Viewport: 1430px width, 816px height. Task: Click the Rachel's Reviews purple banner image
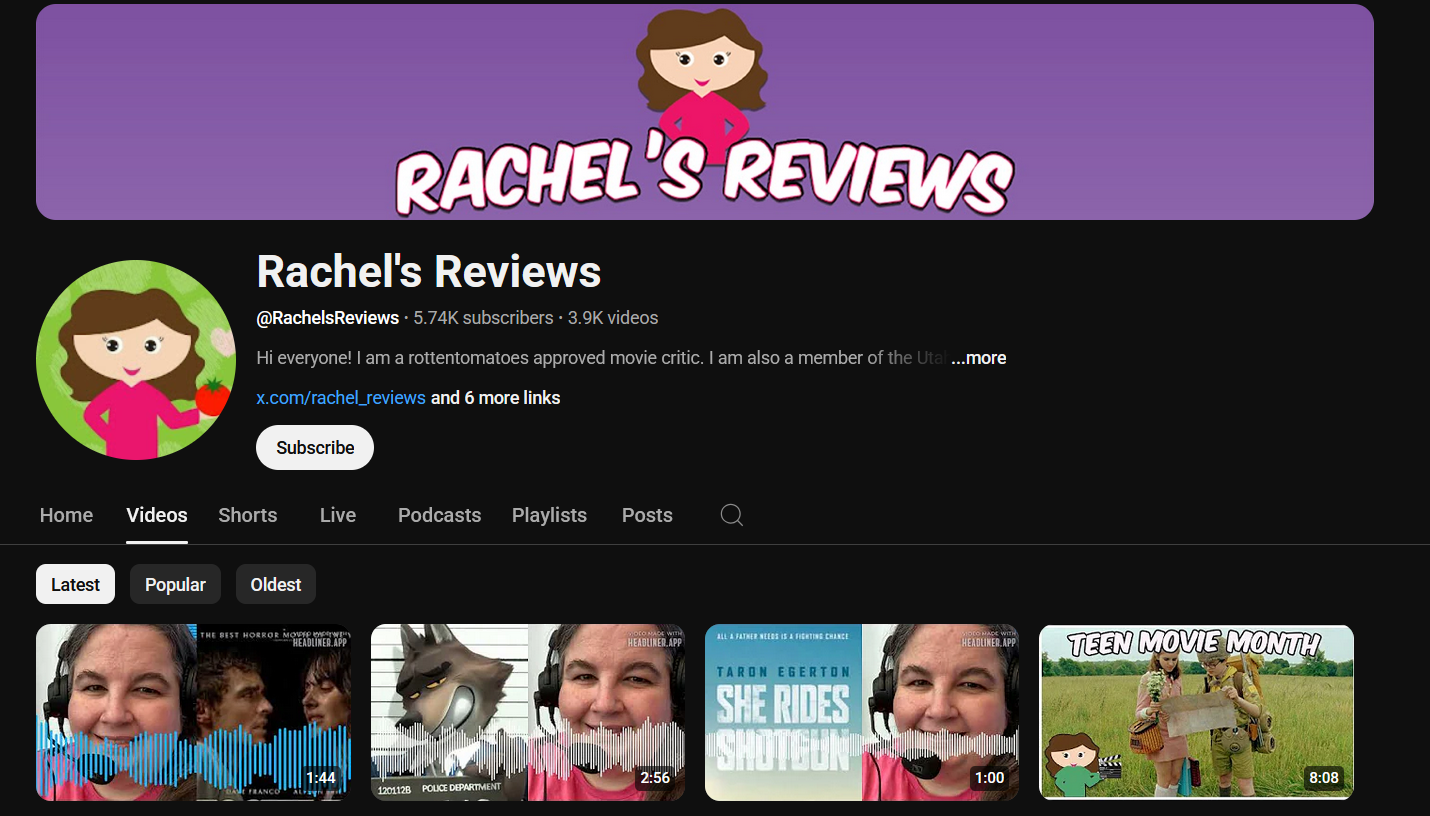705,112
